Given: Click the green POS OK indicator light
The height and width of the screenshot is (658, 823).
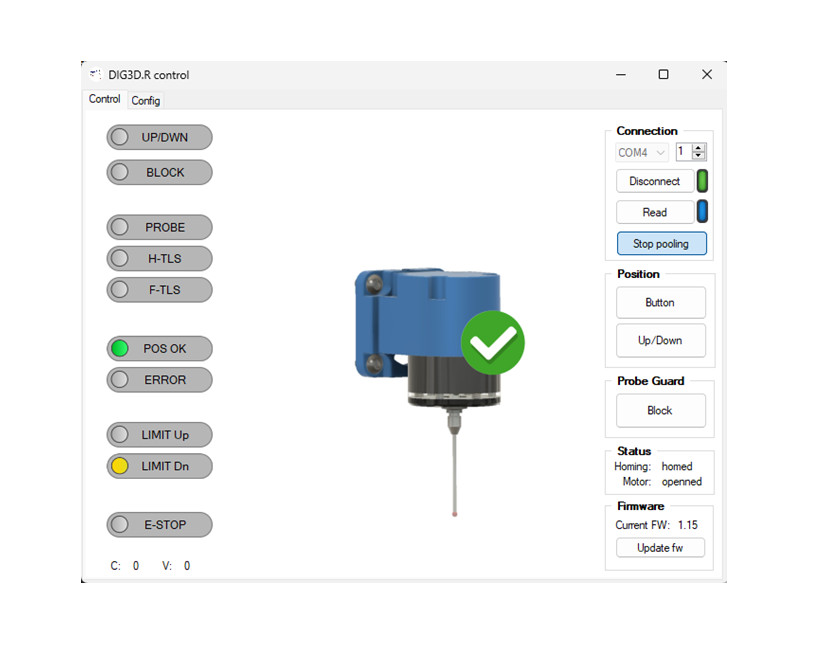Looking at the screenshot, I should [120, 349].
